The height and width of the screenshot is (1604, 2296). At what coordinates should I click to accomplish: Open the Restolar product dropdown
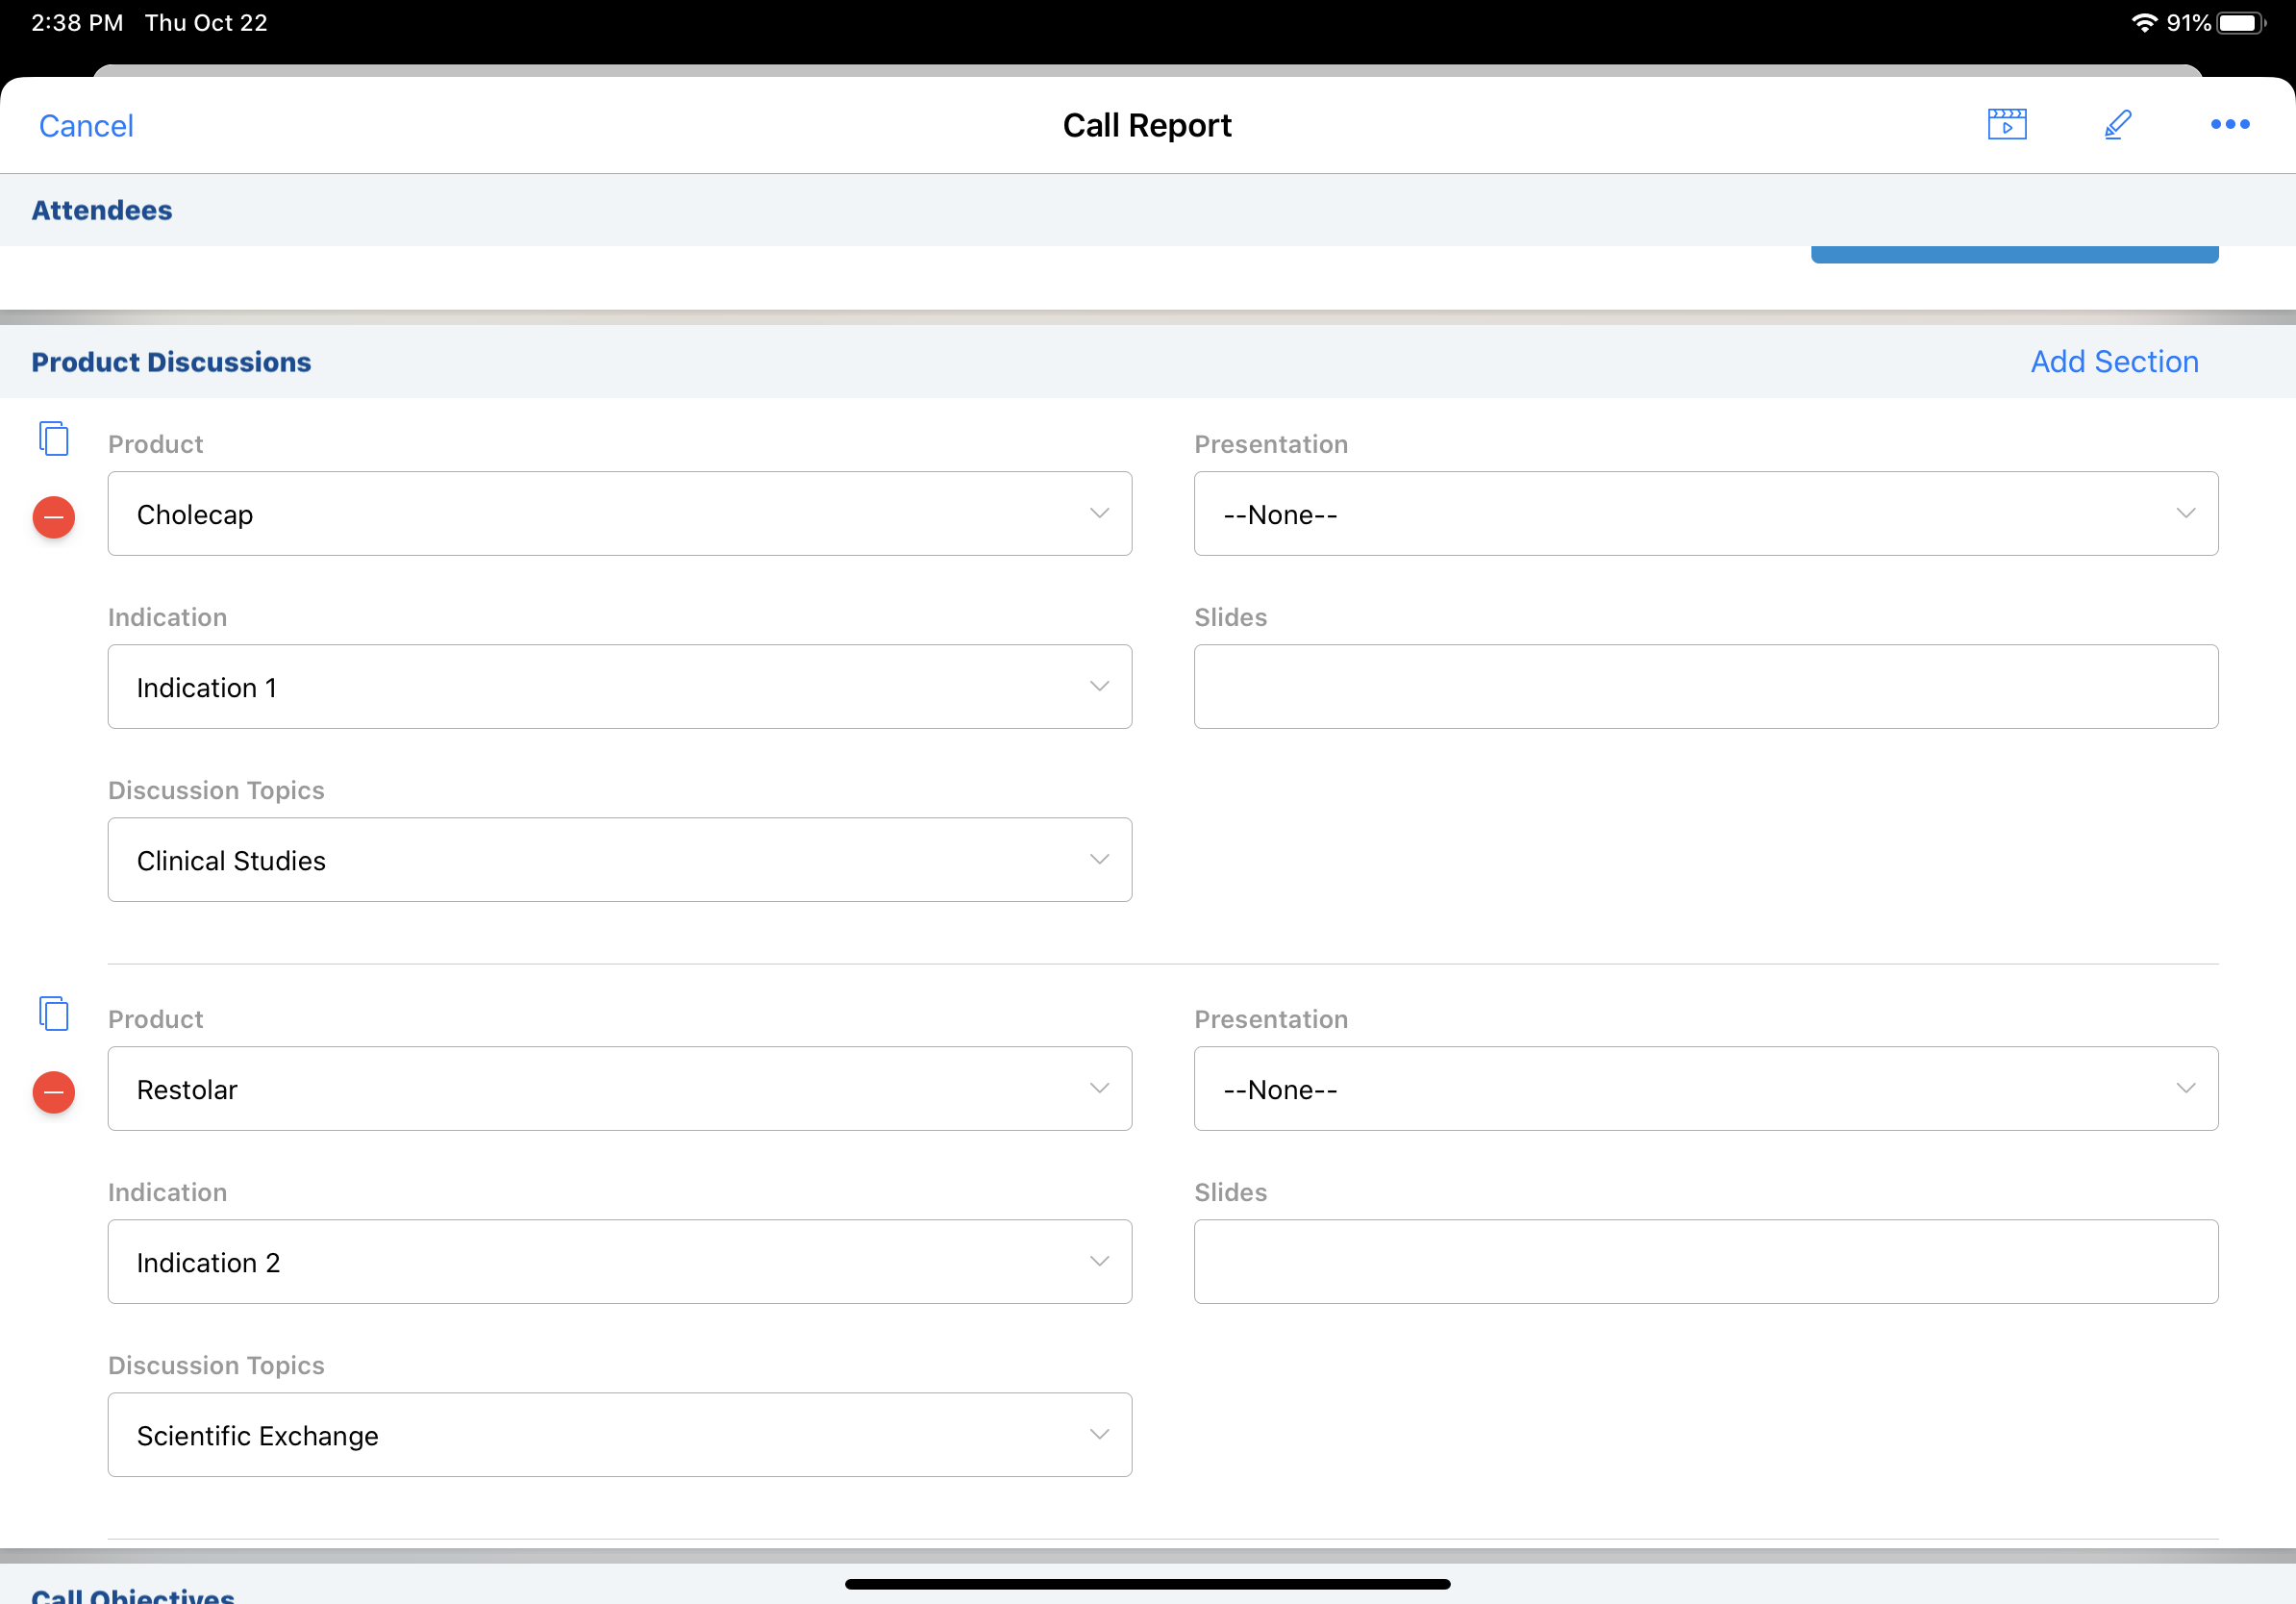click(x=619, y=1089)
